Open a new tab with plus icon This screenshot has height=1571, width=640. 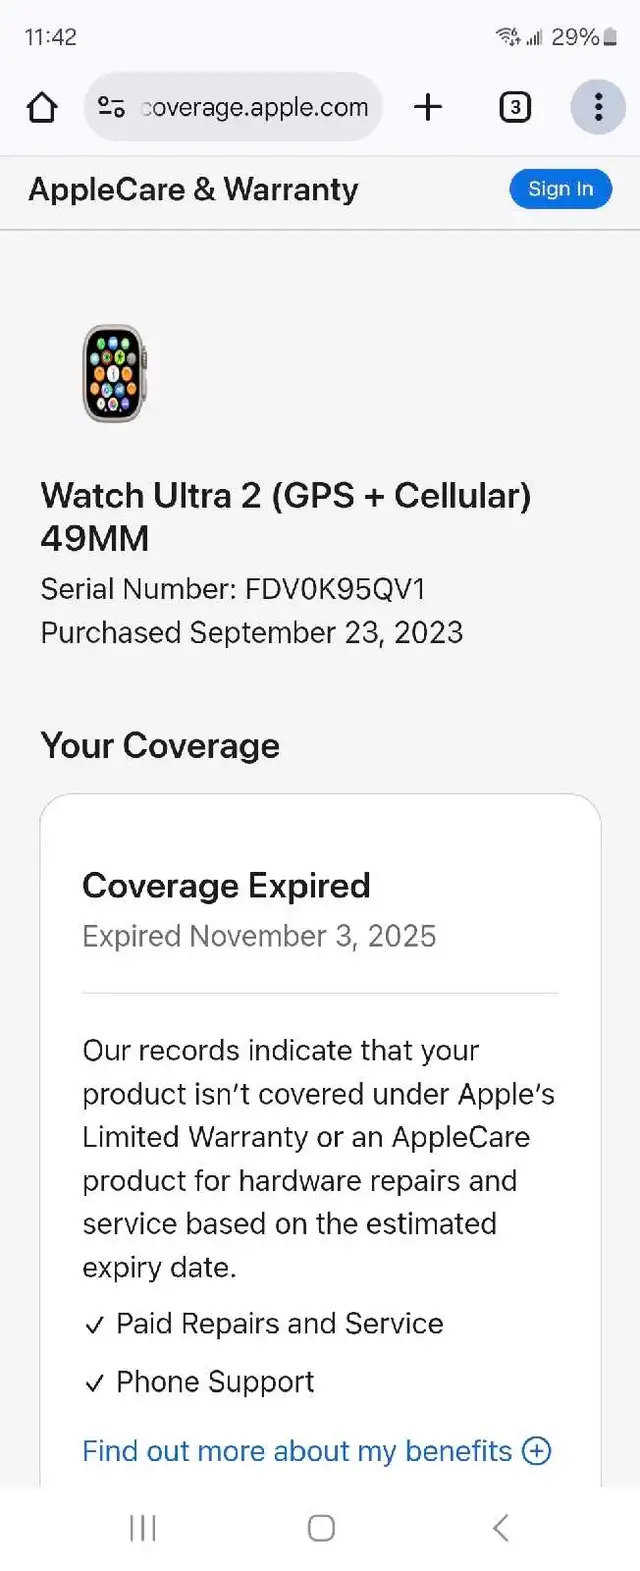[x=428, y=107]
